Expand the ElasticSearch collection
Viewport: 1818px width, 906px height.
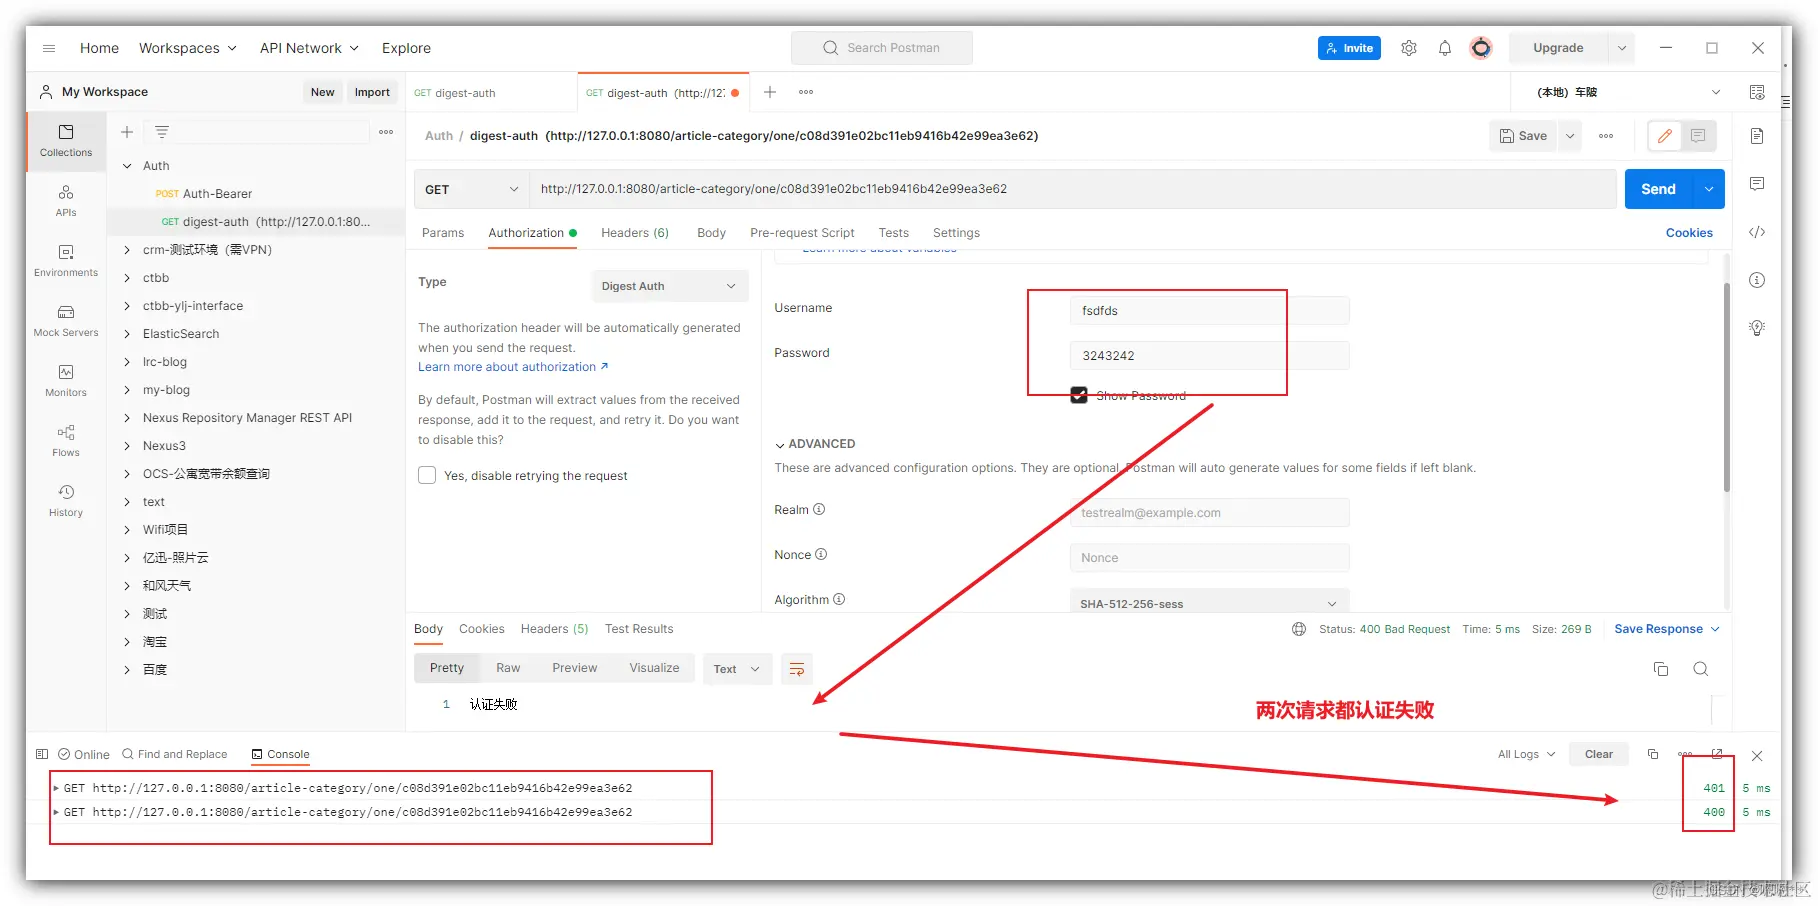click(x=127, y=334)
